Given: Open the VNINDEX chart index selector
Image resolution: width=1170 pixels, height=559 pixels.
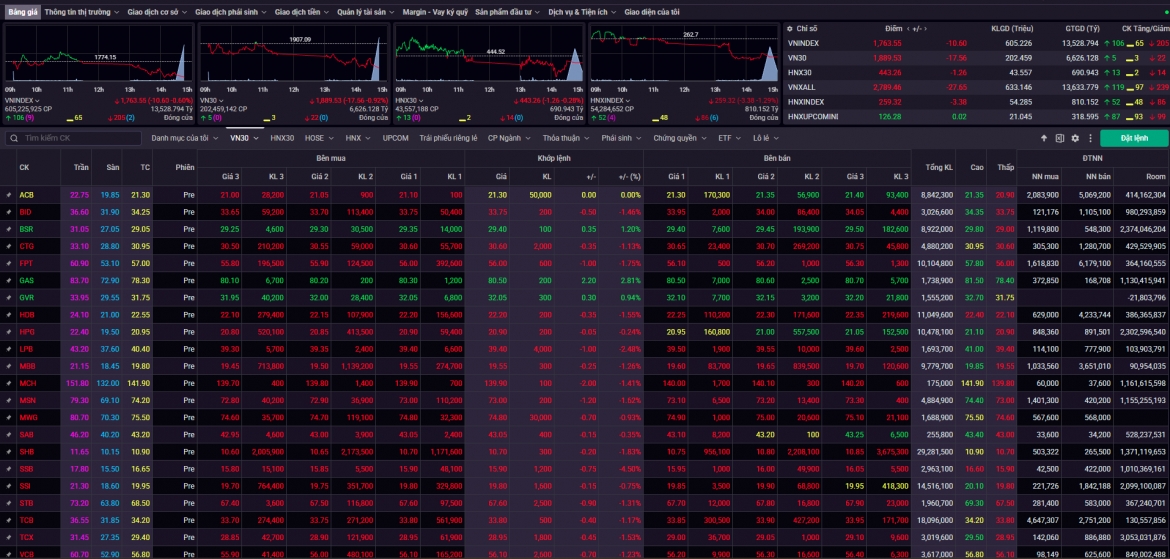Looking at the screenshot, I should click(x=22, y=100).
